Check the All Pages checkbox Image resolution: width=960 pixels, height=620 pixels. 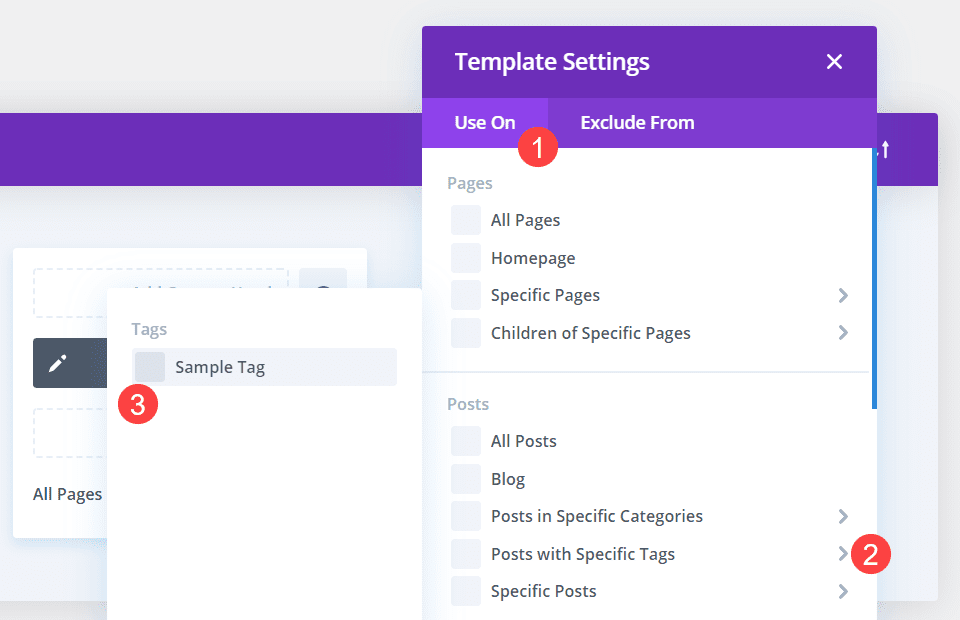[x=466, y=220]
